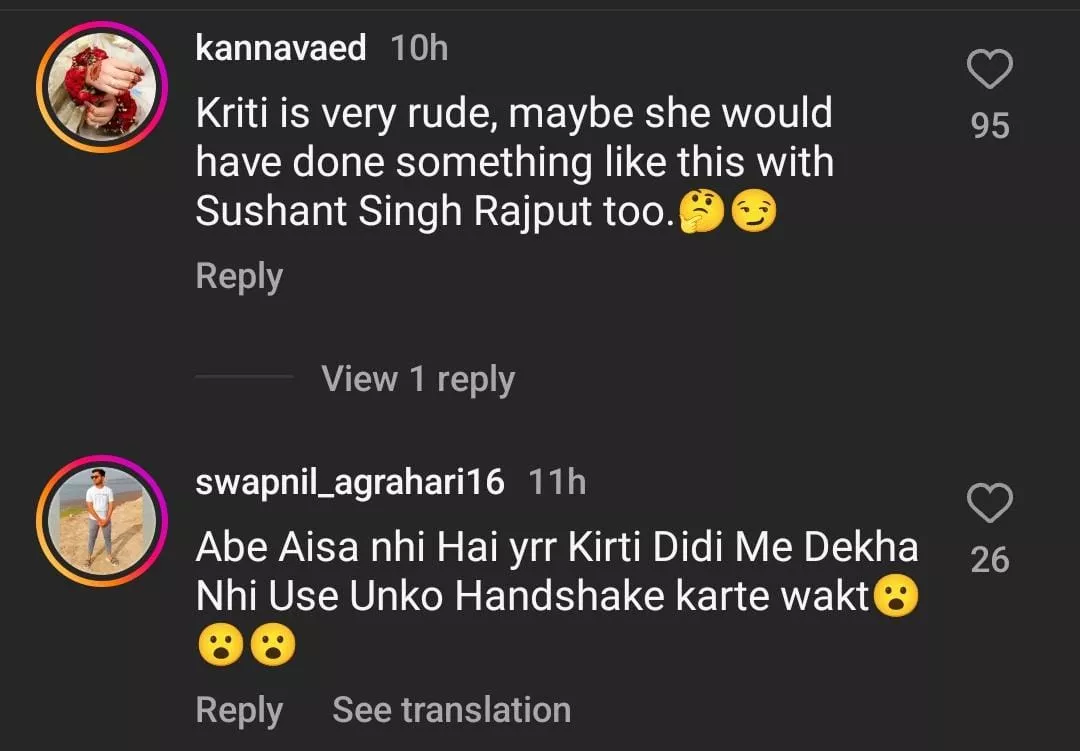Expand View 1 reply

tap(418, 379)
